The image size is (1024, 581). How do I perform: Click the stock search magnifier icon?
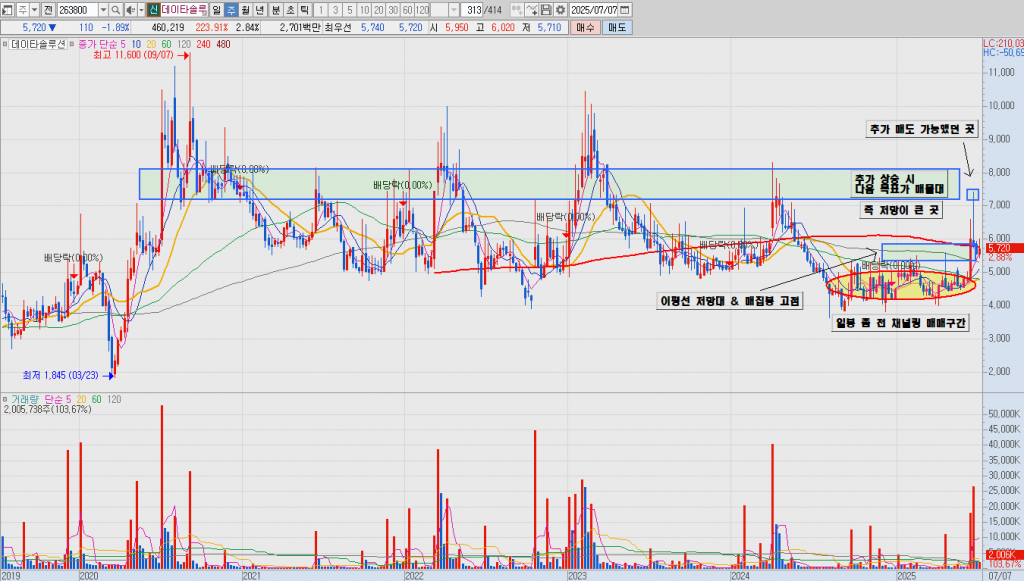pos(116,9)
